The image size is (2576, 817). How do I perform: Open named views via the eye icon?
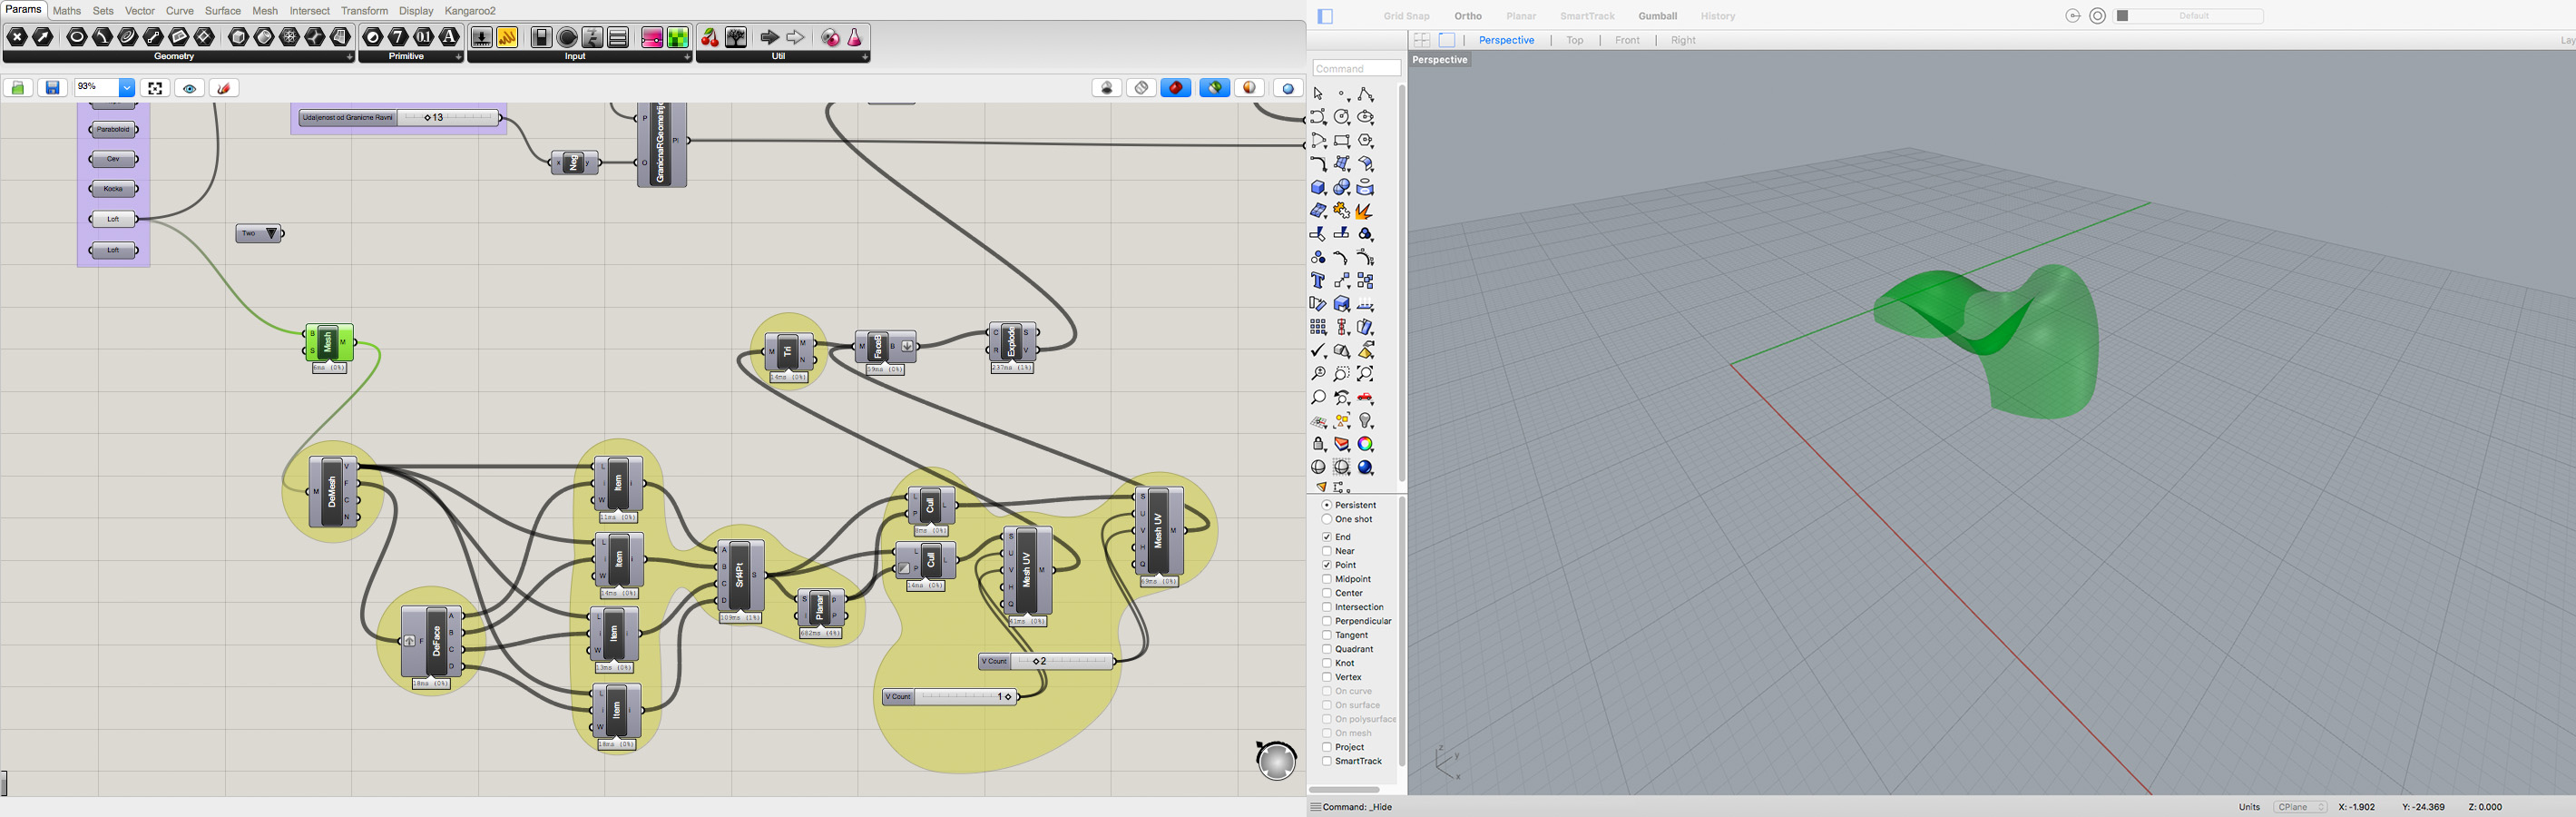pyautogui.click(x=190, y=88)
